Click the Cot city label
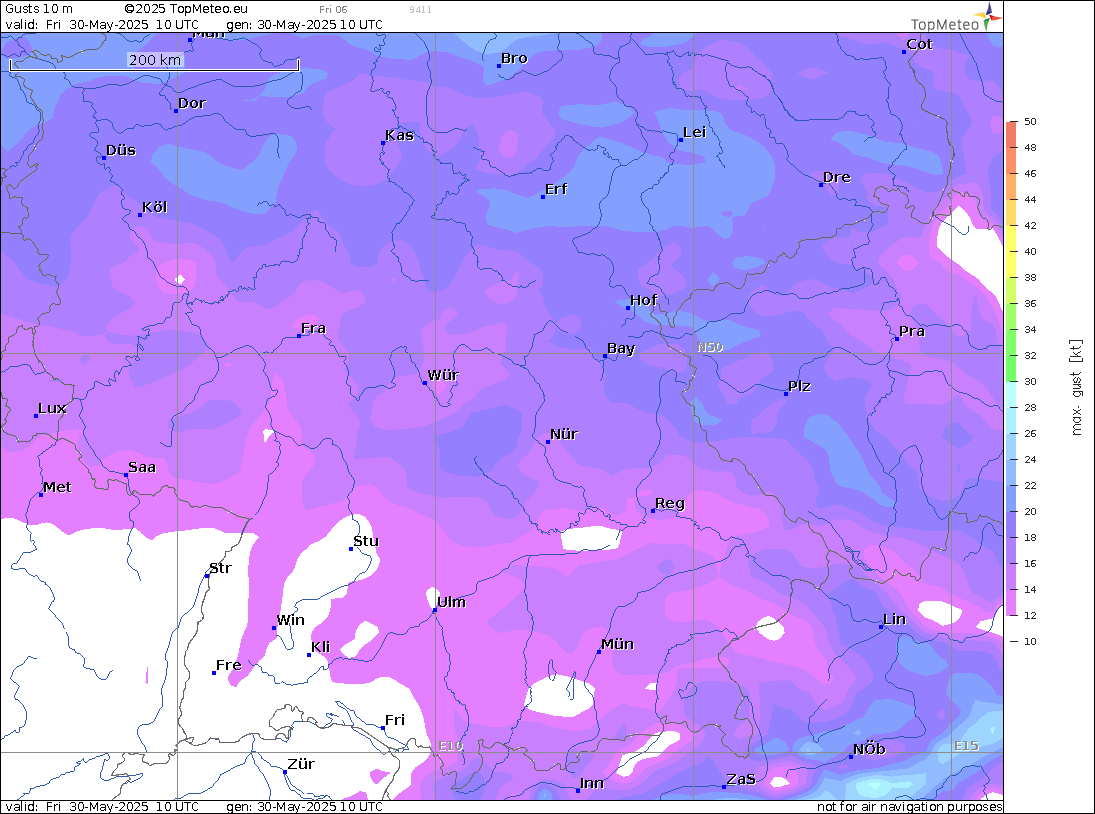The image size is (1095, 814). coord(919,44)
